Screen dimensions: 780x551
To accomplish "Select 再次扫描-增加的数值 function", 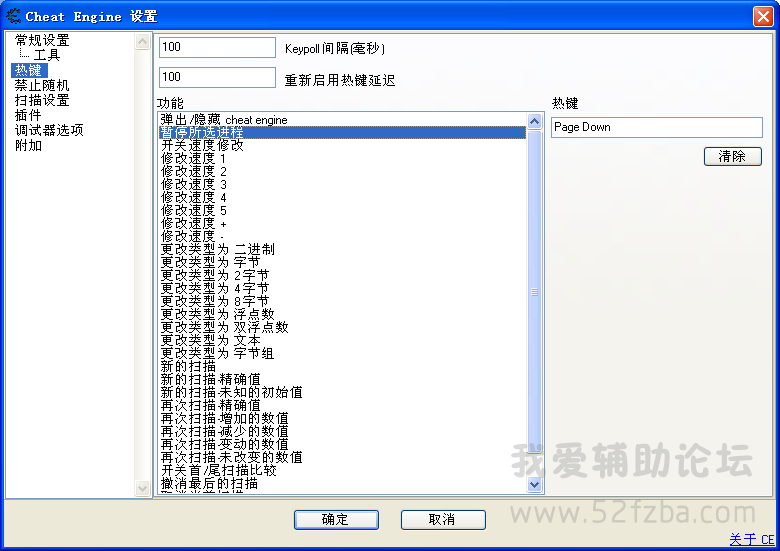I will coord(342,418).
